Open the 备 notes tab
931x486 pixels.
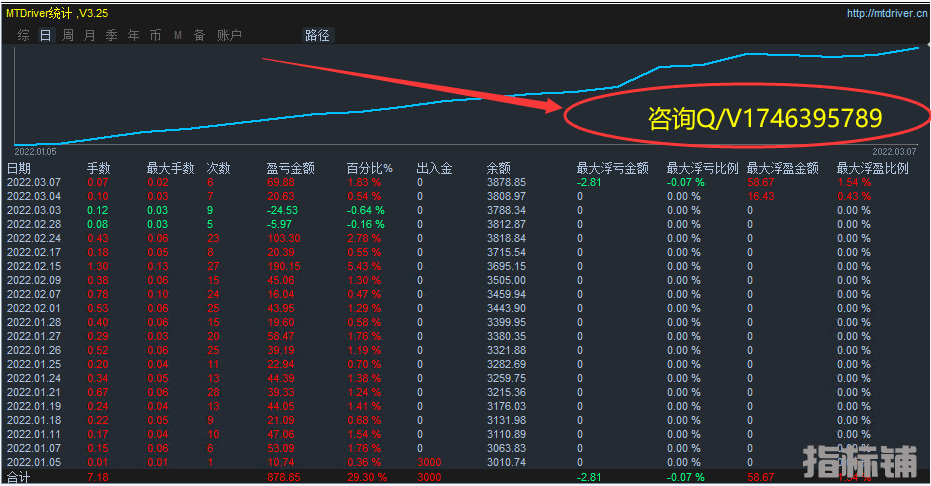coord(199,35)
